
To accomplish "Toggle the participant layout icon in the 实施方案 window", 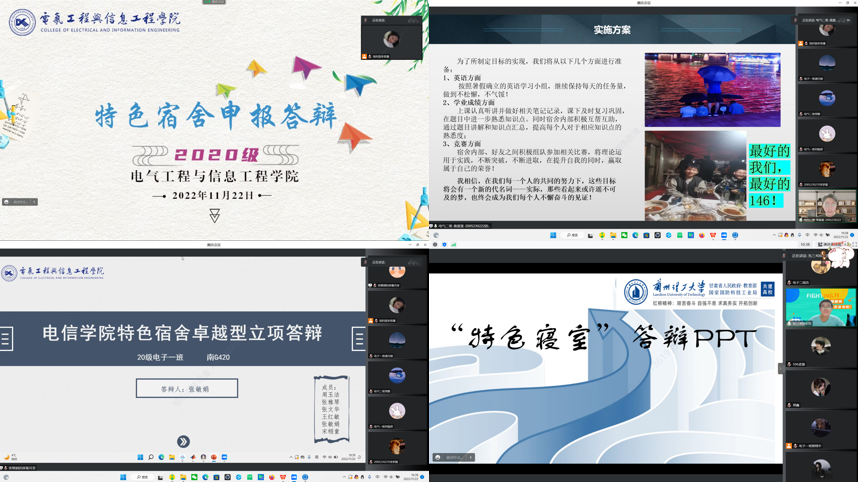I will [846, 19].
